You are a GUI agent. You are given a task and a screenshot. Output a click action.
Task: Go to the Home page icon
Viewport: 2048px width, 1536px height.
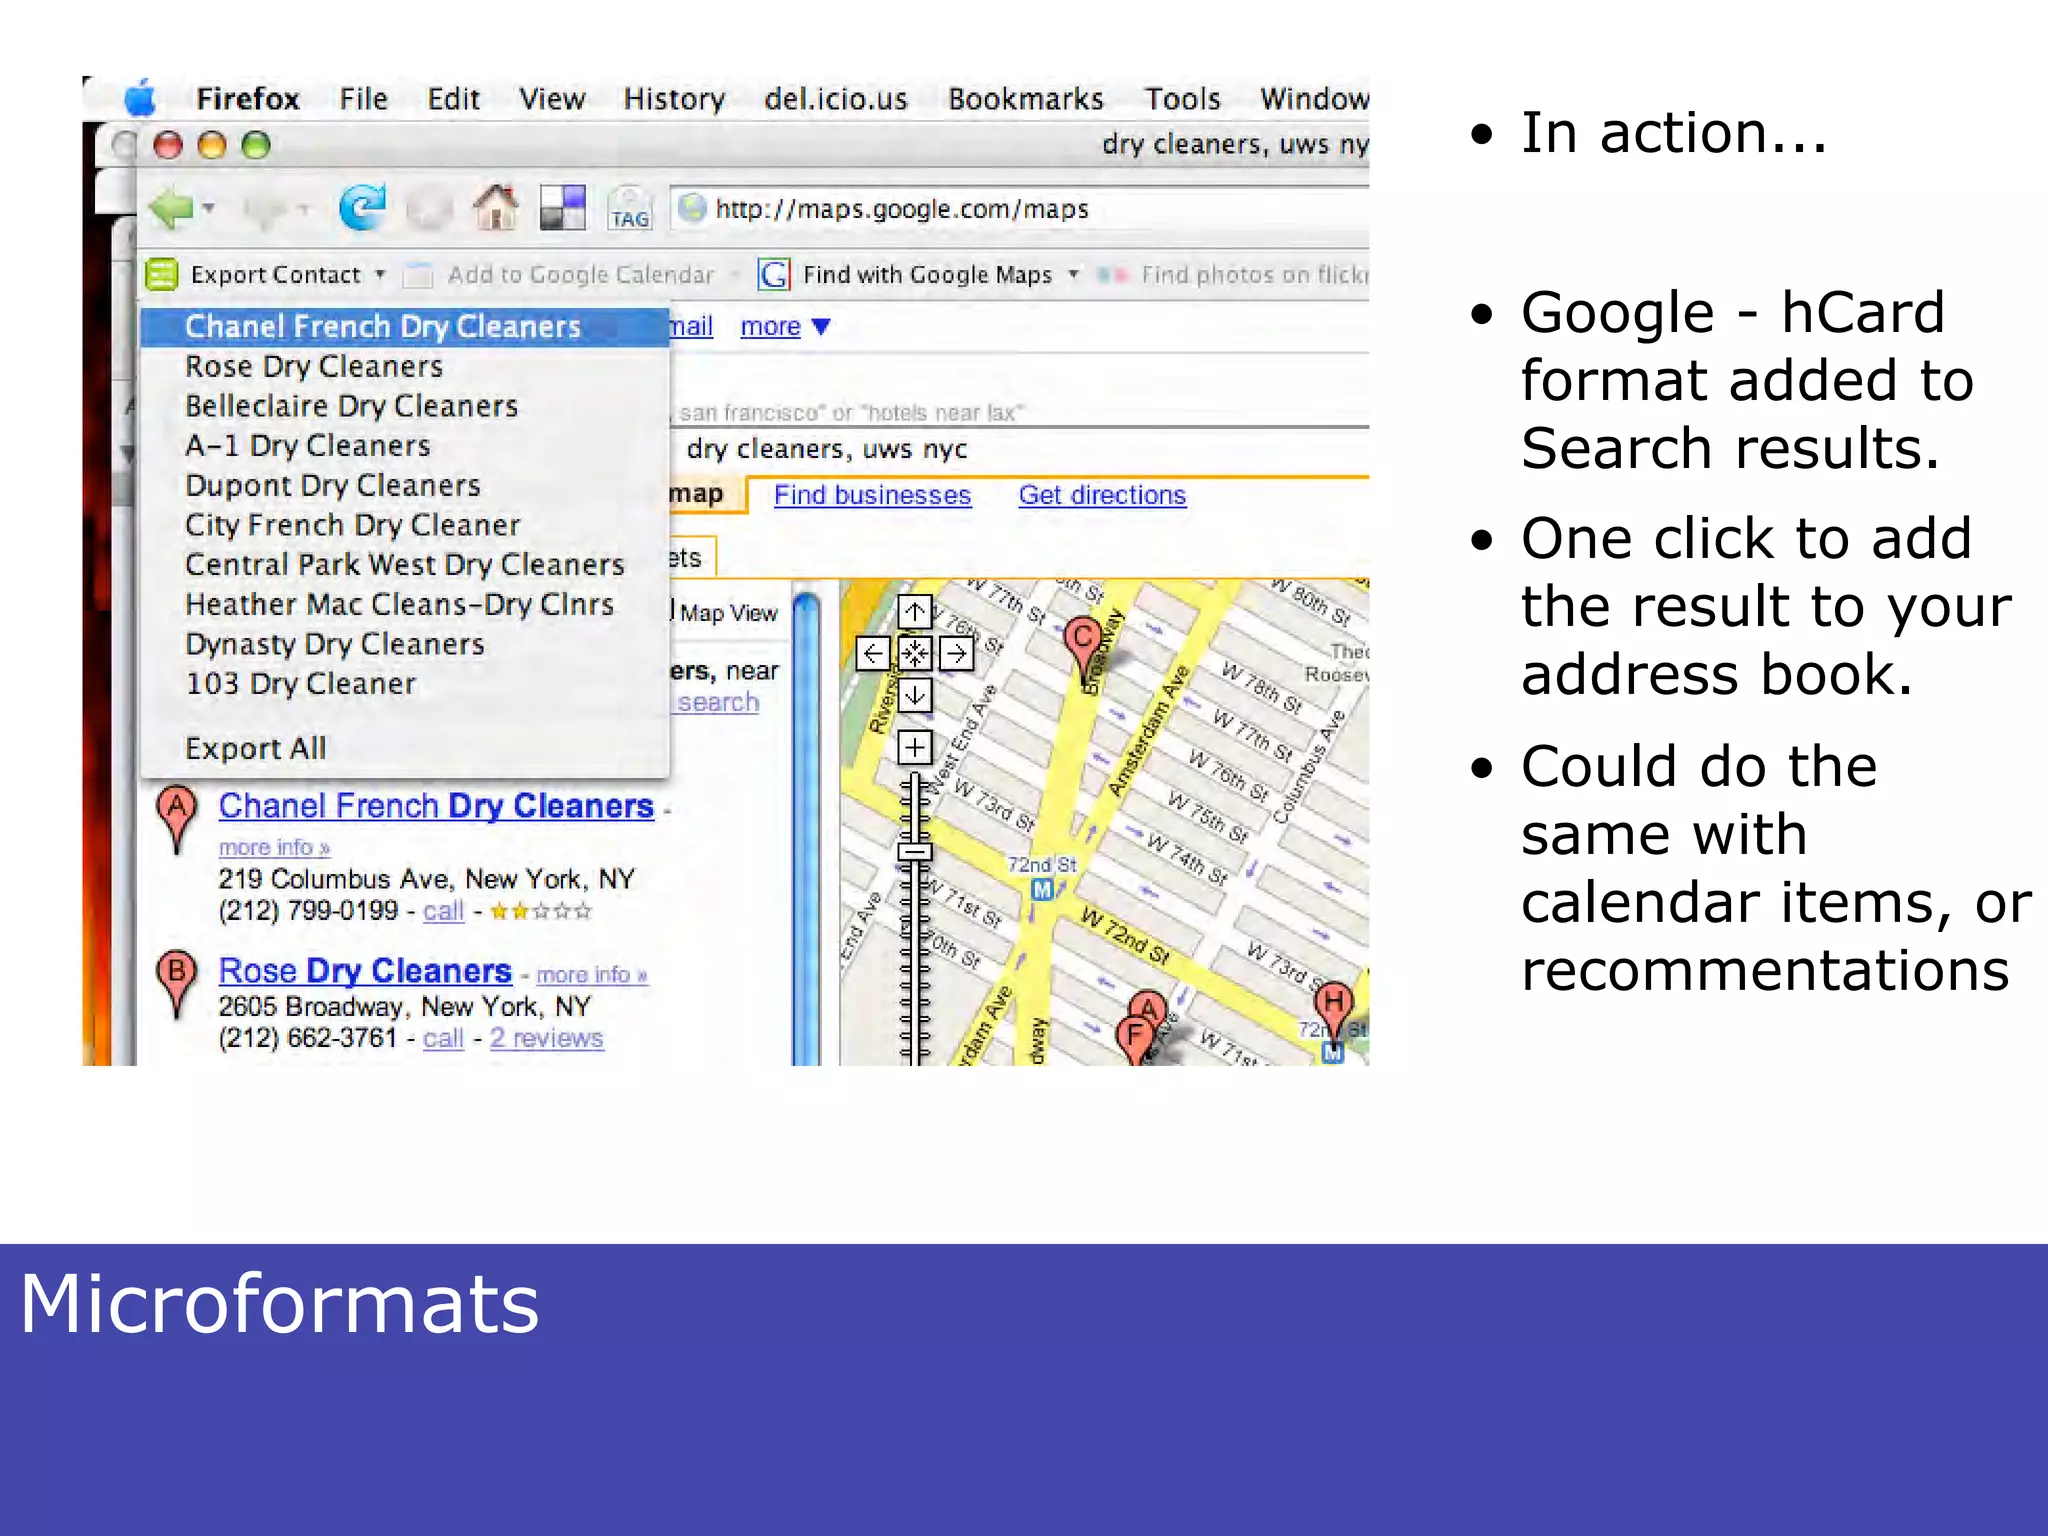pyautogui.click(x=496, y=208)
